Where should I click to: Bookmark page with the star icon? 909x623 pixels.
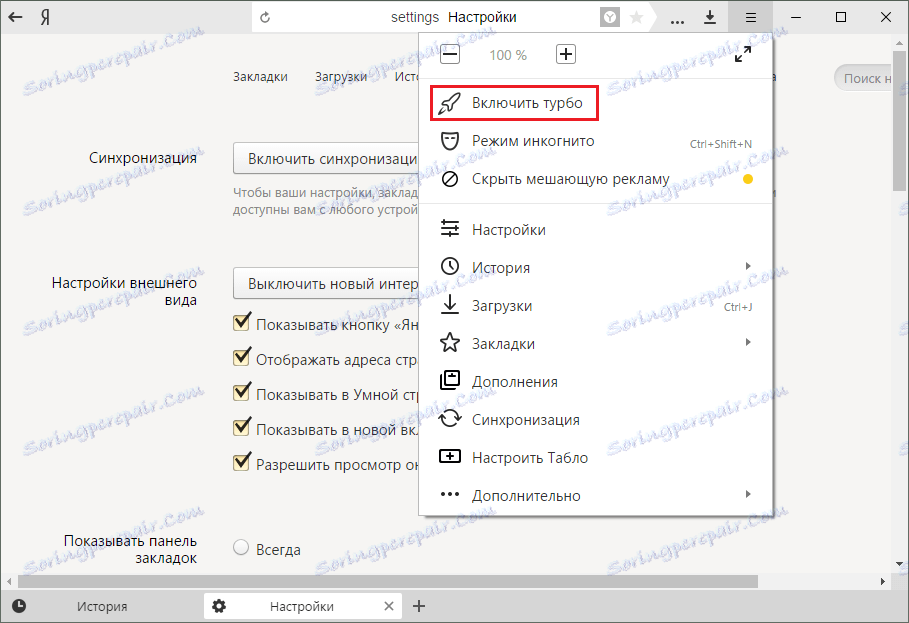[636, 18]
